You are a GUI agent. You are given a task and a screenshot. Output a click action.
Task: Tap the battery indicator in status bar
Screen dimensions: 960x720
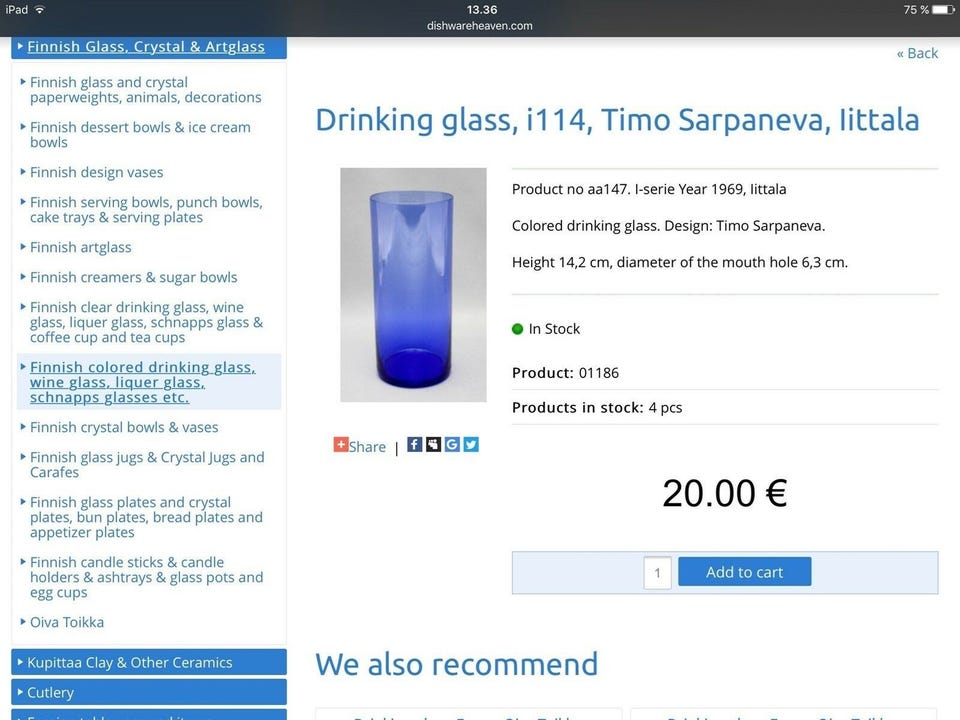point(943,10)
